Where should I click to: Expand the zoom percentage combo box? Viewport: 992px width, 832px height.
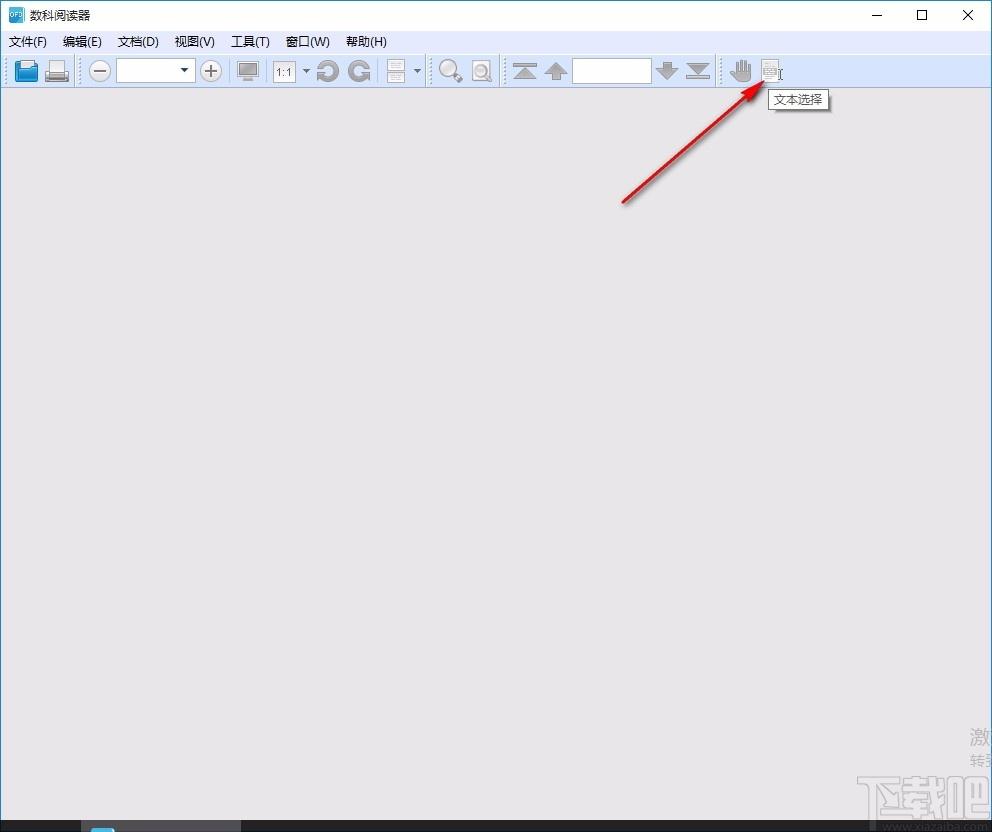pyautogui.click(x=156, y=70)
